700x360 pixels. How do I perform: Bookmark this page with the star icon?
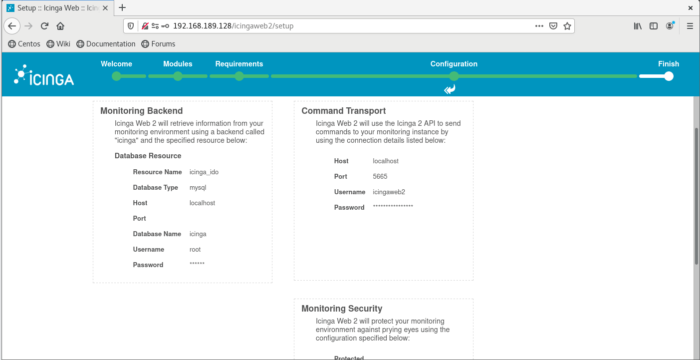pyautogui.click(x=567, y=26)
